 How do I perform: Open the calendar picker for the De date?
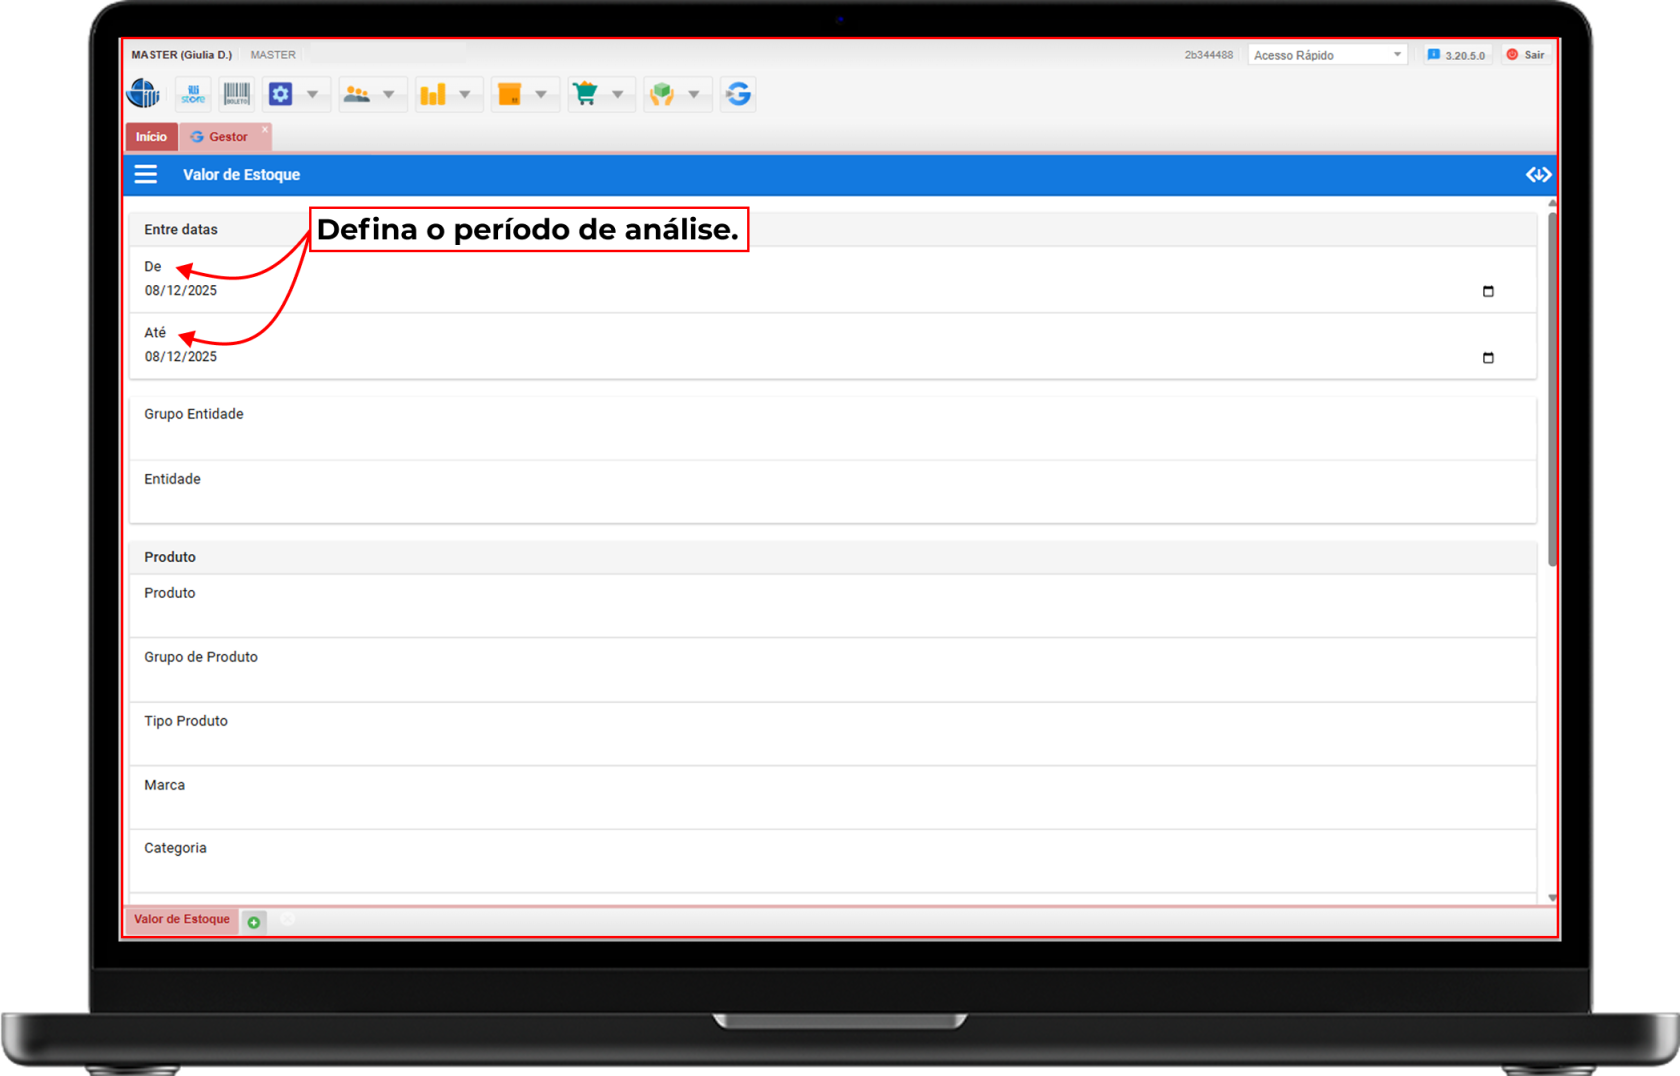pos(1488,291)
